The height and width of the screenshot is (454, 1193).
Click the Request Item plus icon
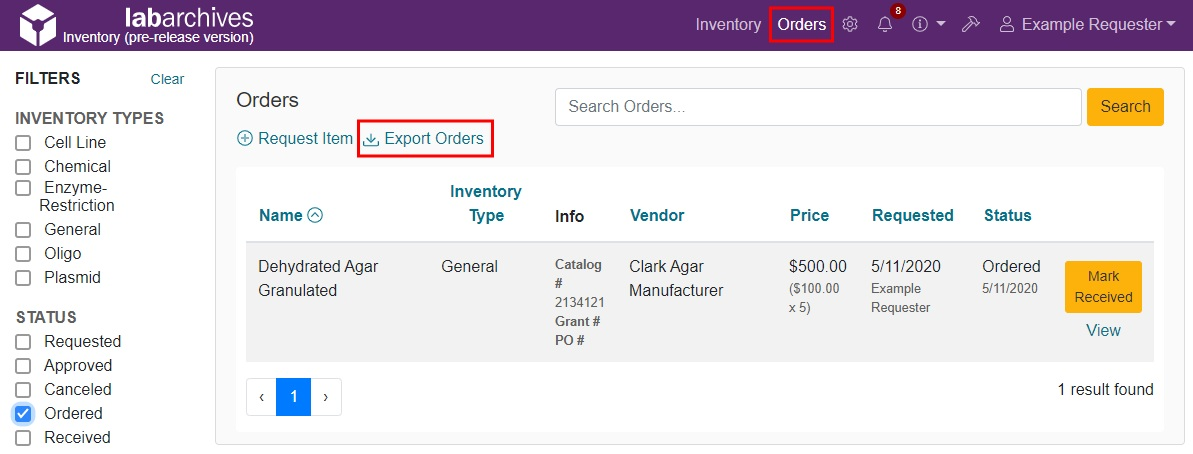point(245,139)
